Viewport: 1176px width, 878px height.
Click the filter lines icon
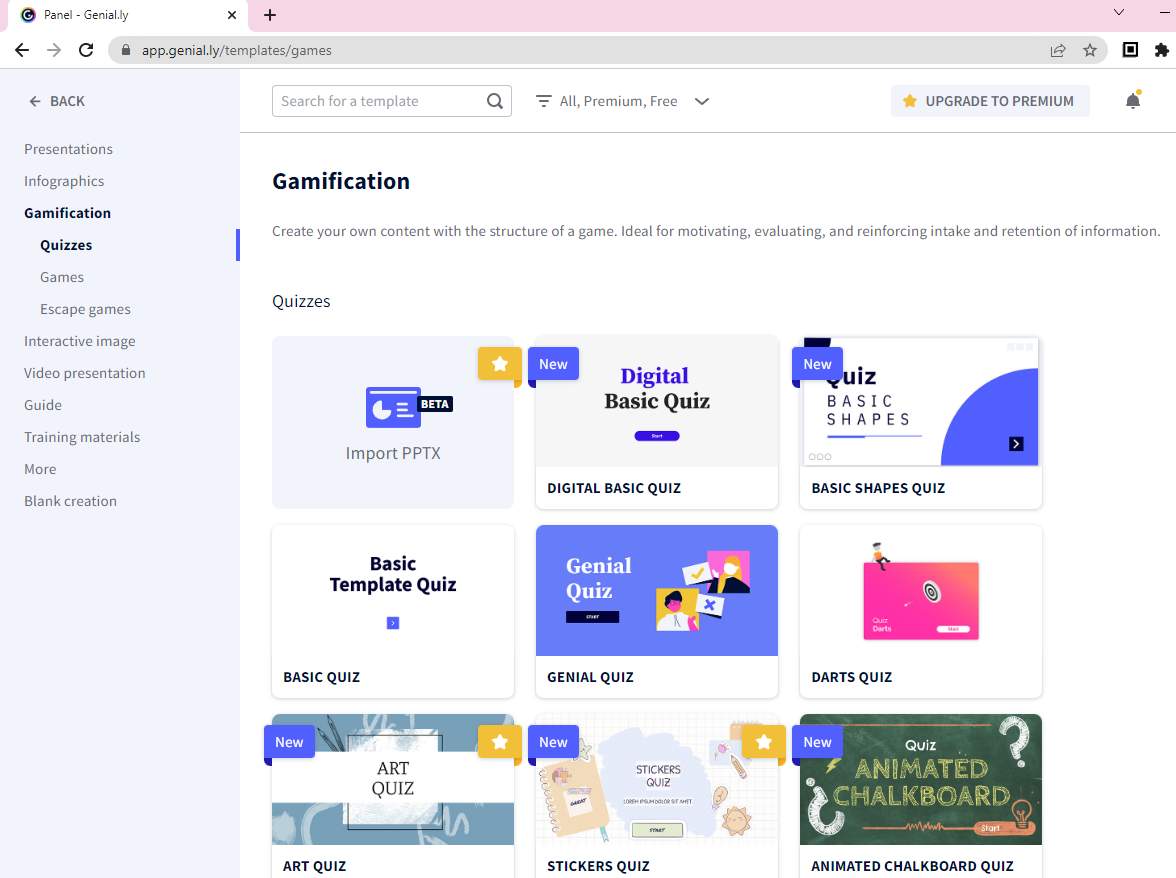[x=543, y=101]
